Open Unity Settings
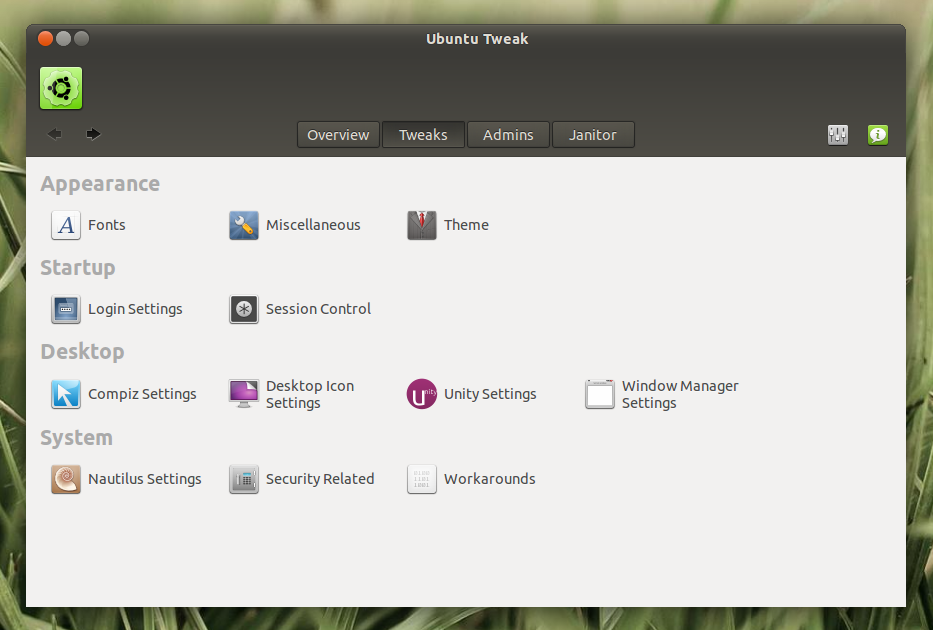This screenshot has height=630, width=933. coord(471,394)
